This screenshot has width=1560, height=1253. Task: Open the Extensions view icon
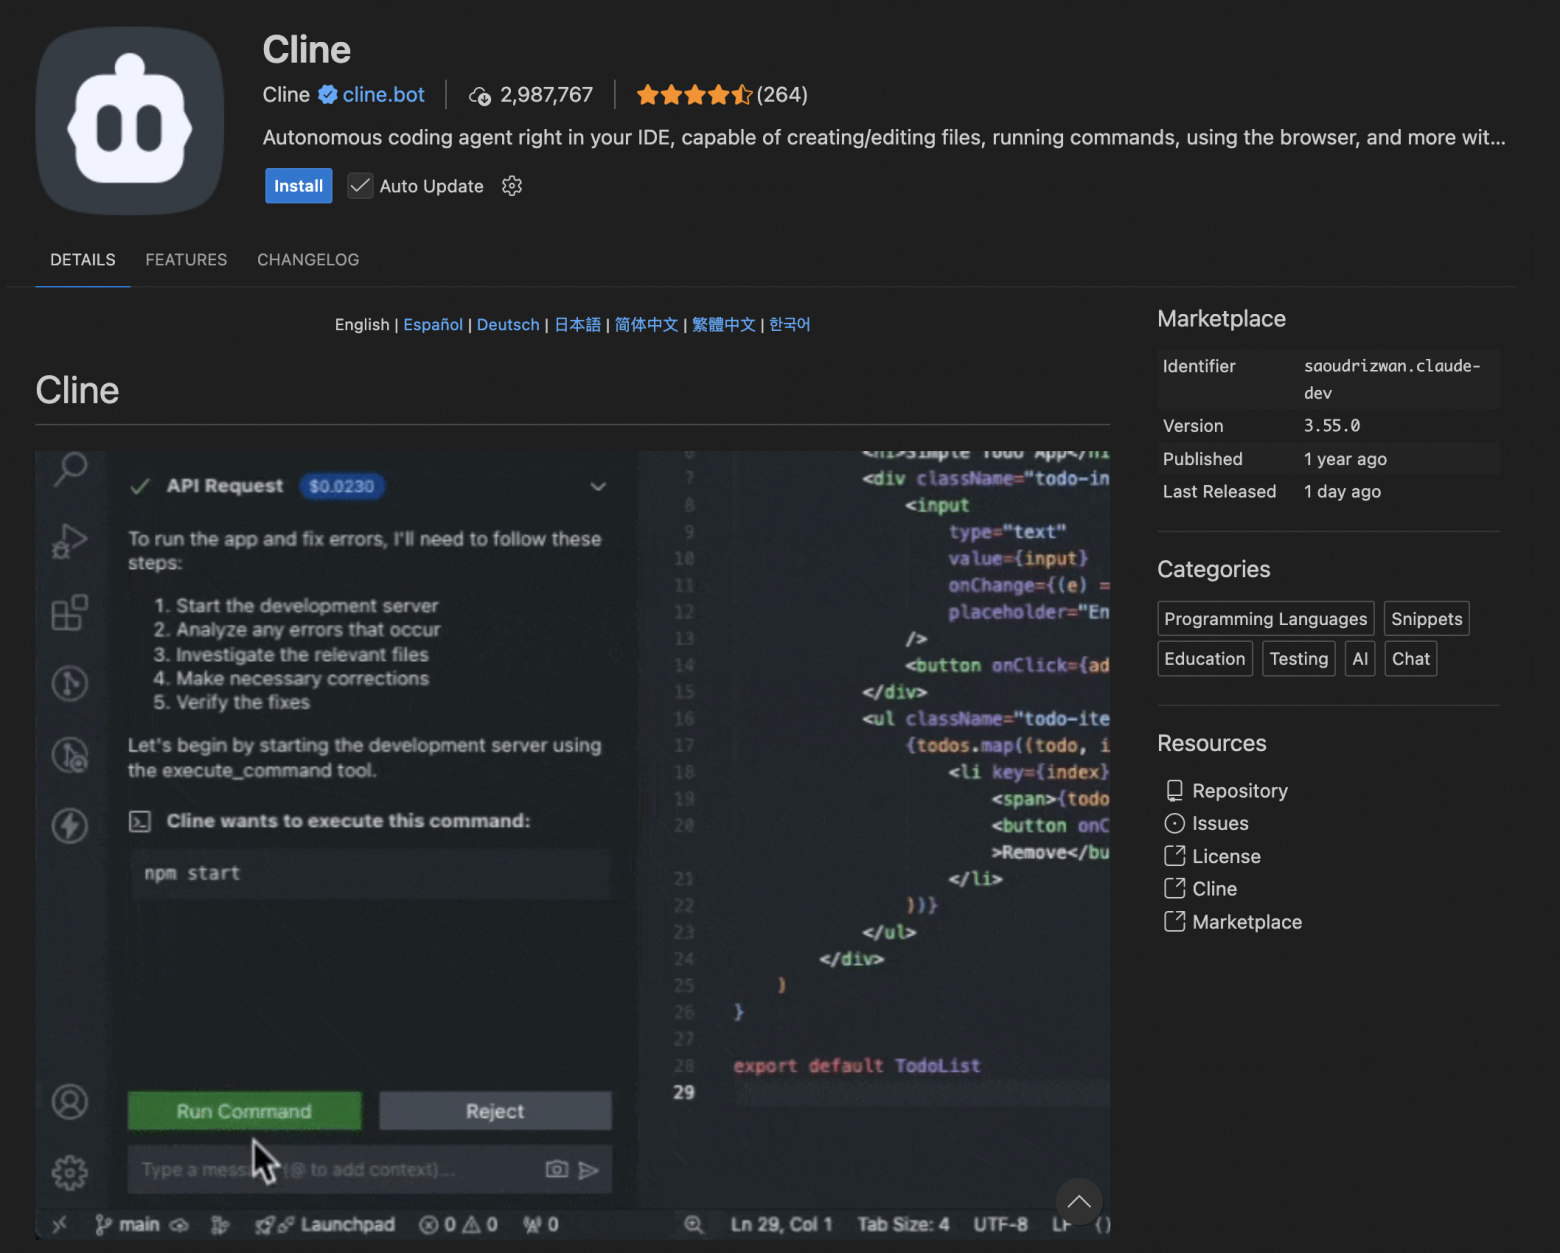click(x=70, y=612)
